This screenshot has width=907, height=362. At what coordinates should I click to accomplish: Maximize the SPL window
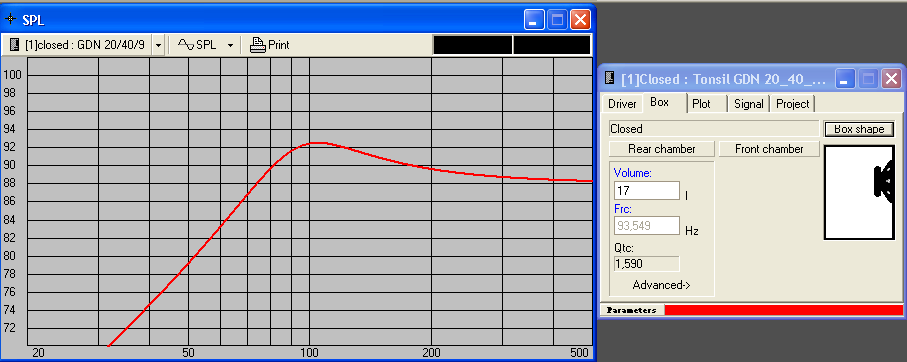click(557, 20)
